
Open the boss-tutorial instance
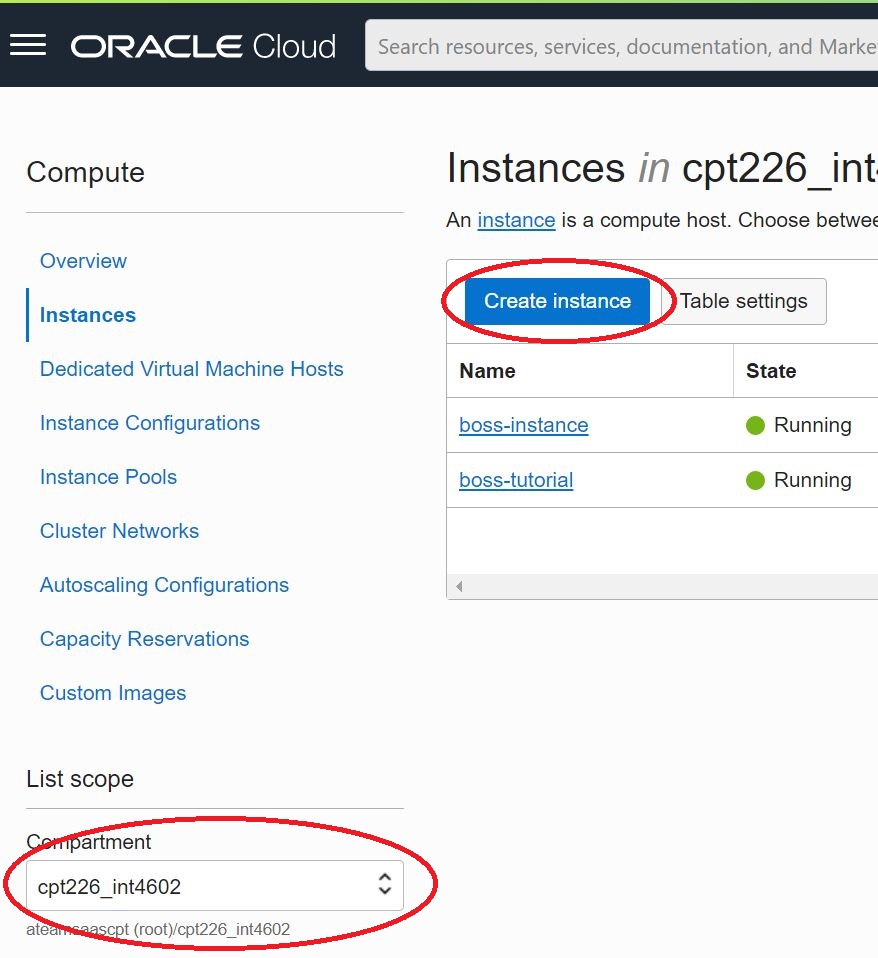click(516, 480)
